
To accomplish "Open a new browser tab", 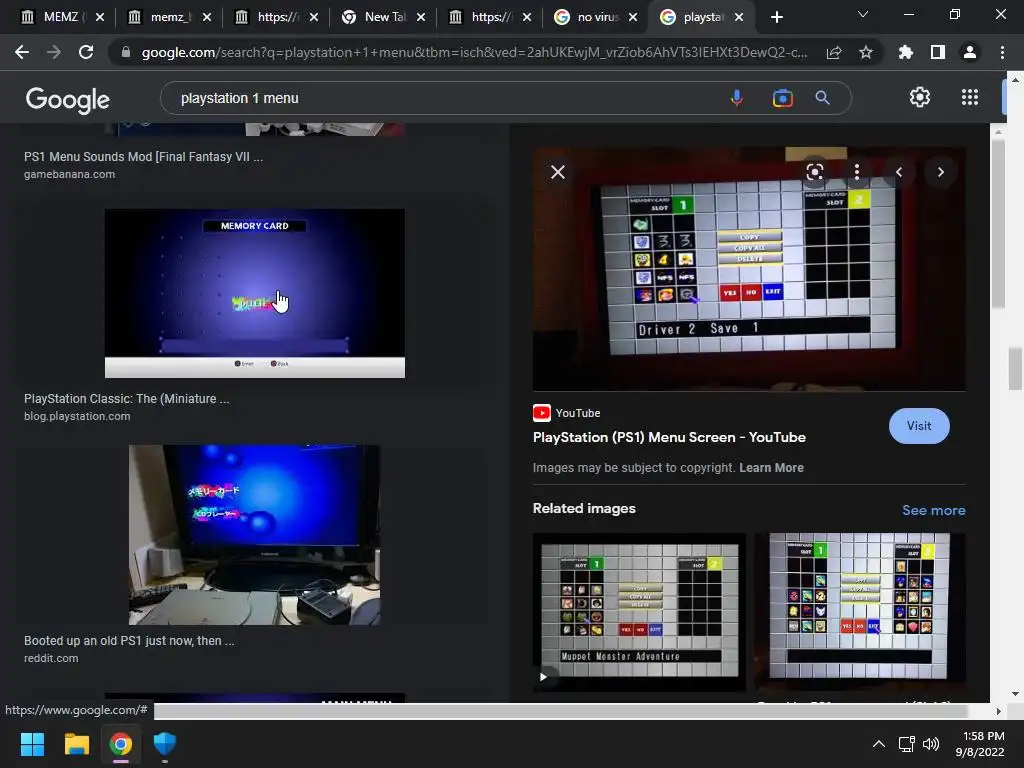I will point(776,17).
